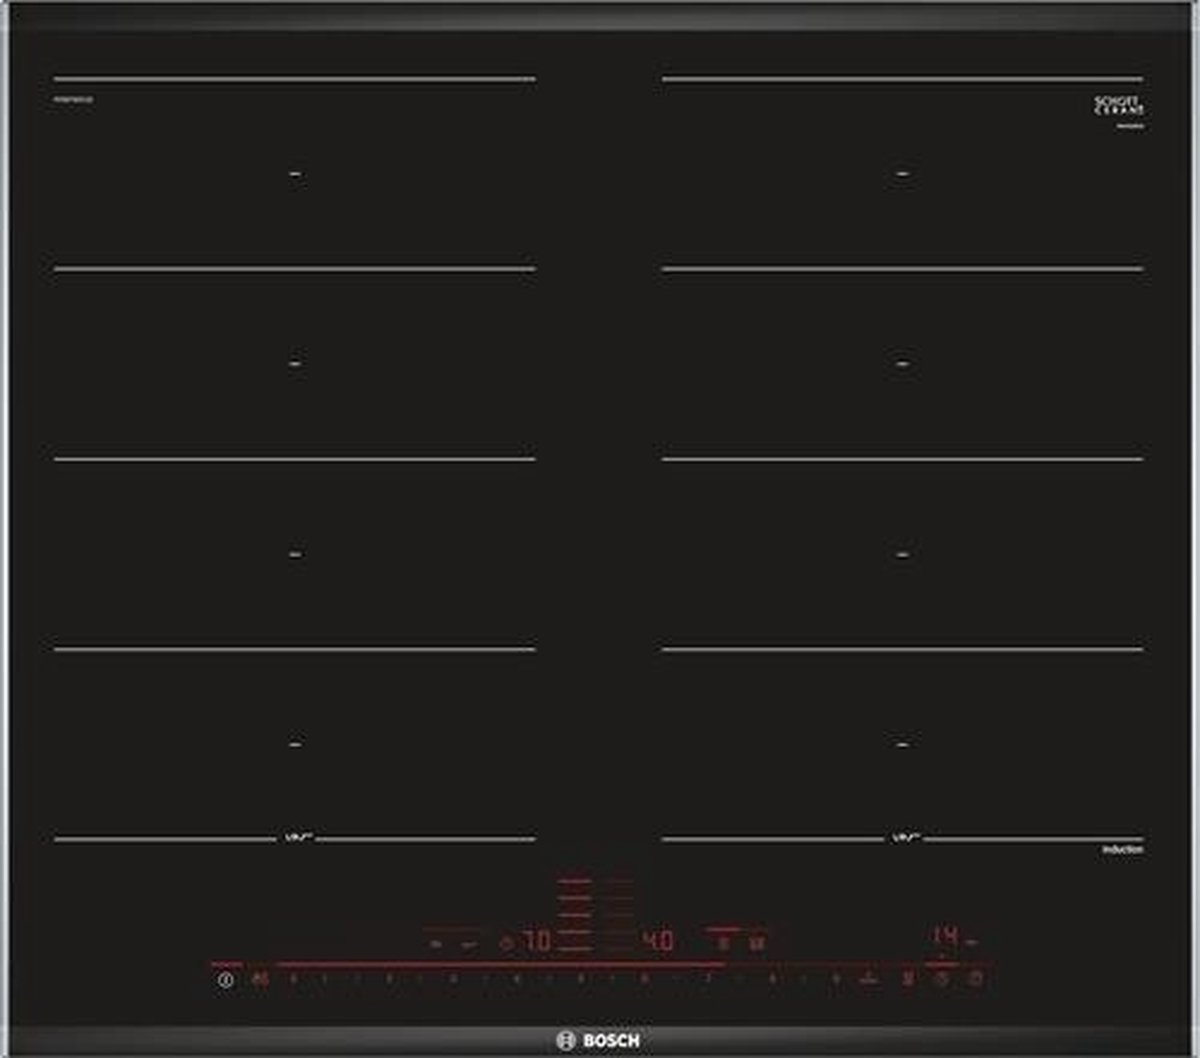Tap the timer display reading 14
This screenshot has width=1200, height=1058.
[944, 937]
